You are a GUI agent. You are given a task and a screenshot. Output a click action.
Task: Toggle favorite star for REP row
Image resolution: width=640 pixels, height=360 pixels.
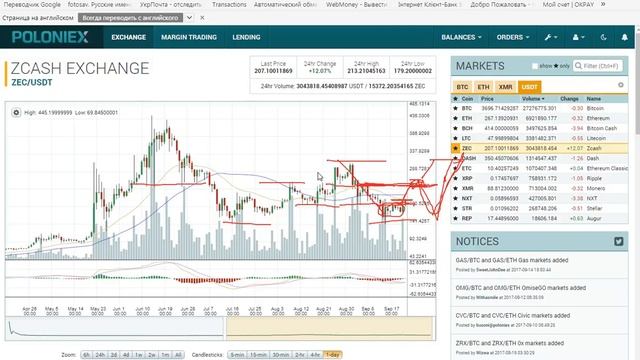click(456, 219)
